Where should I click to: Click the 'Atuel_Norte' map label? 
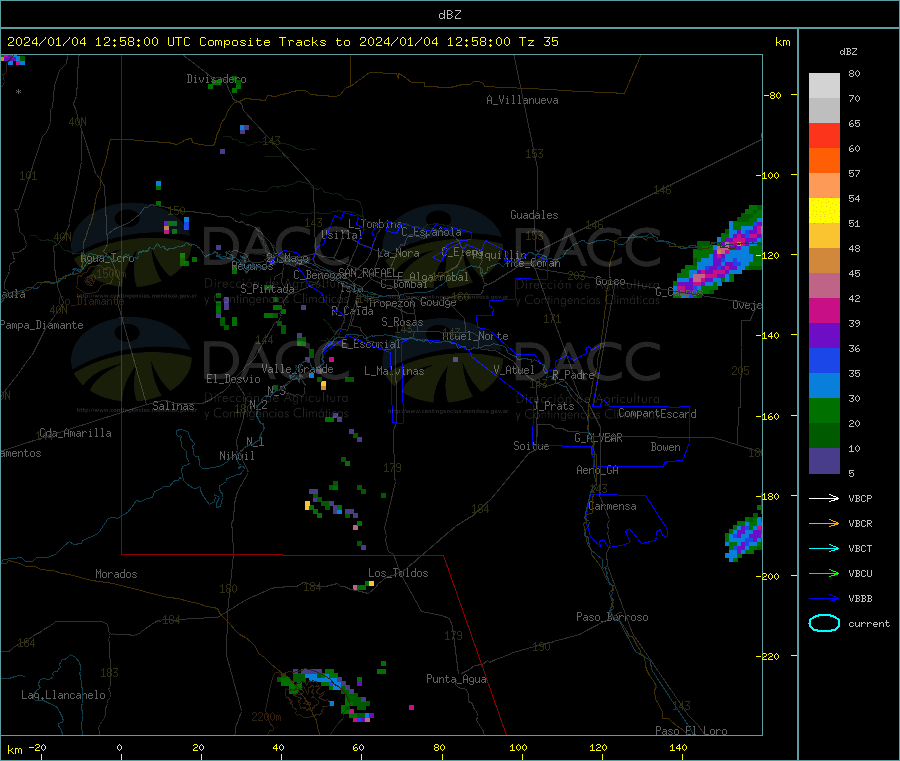coord(475,336)
